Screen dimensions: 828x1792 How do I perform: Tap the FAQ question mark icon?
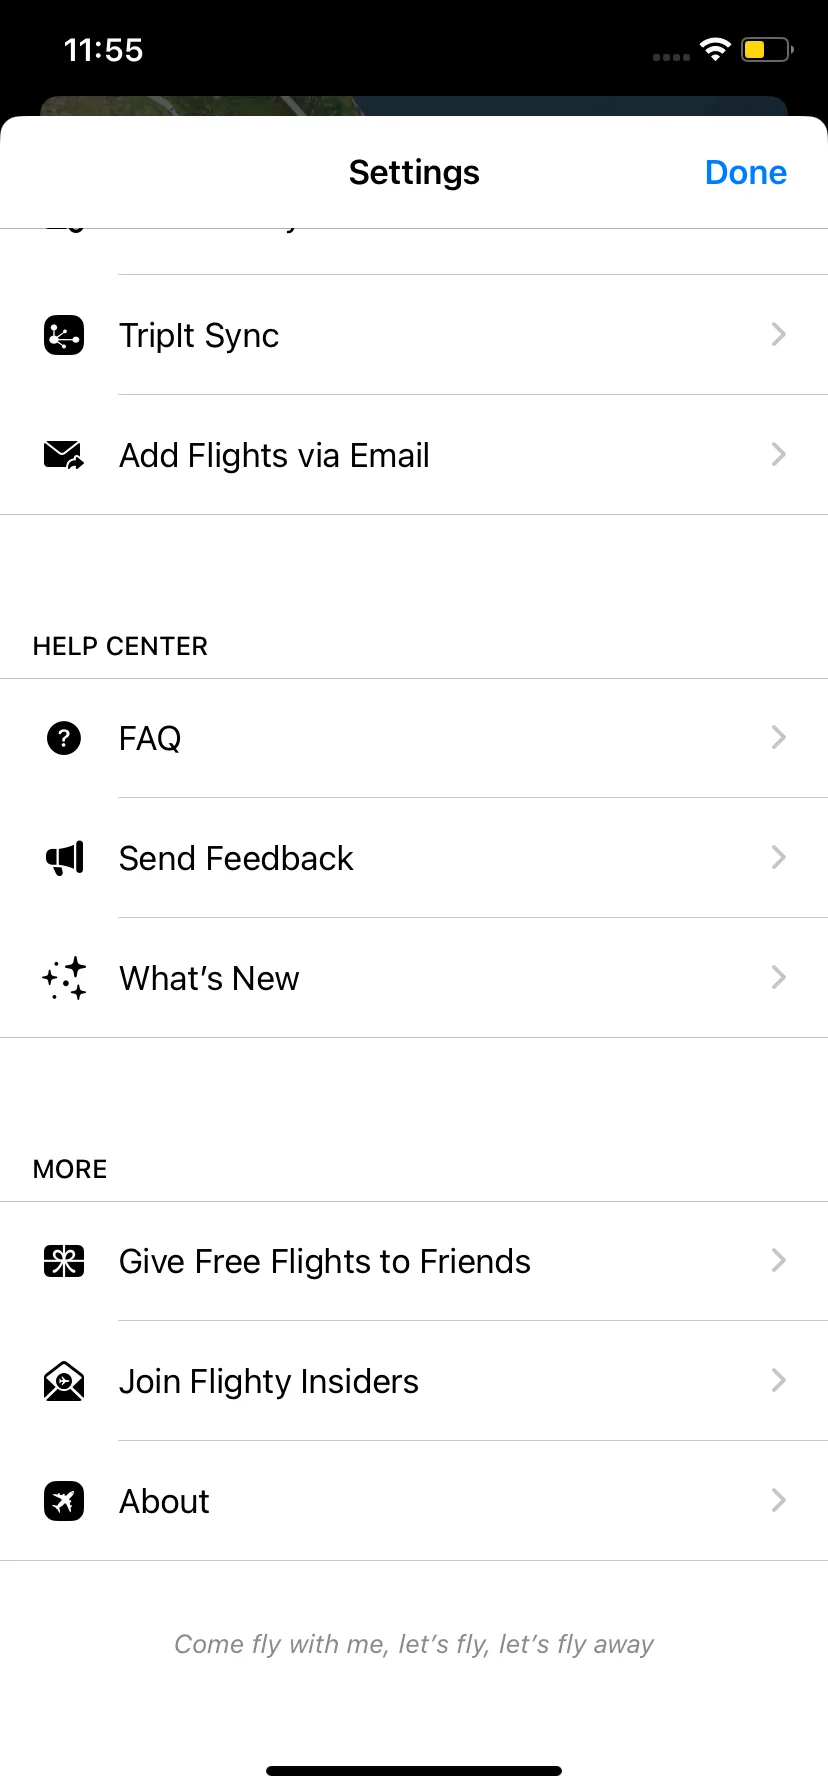tap(64, 738)
